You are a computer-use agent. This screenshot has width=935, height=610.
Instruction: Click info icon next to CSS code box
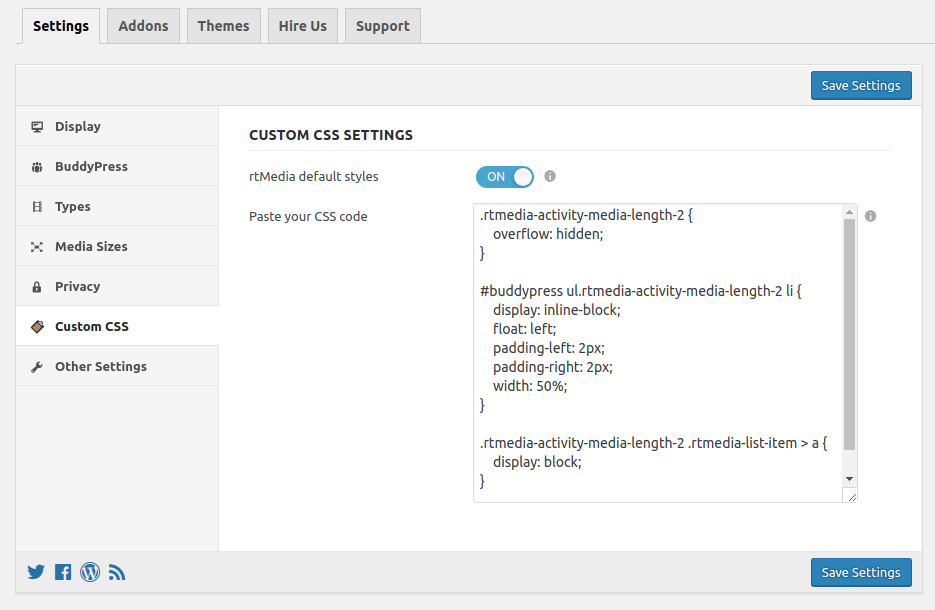click(870, 216)
